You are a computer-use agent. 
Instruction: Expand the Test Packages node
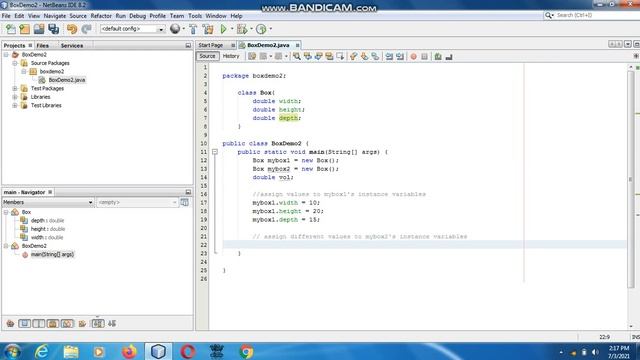coord(15,88)
